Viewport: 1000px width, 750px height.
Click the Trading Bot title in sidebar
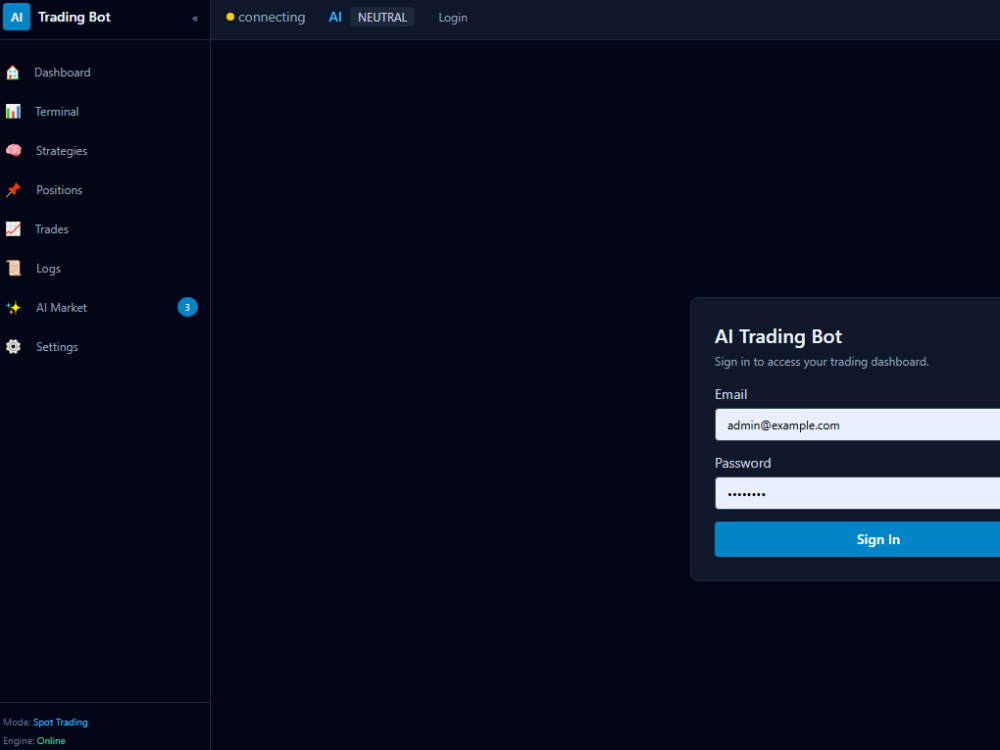pyautogui.click(x=74, y=17)
